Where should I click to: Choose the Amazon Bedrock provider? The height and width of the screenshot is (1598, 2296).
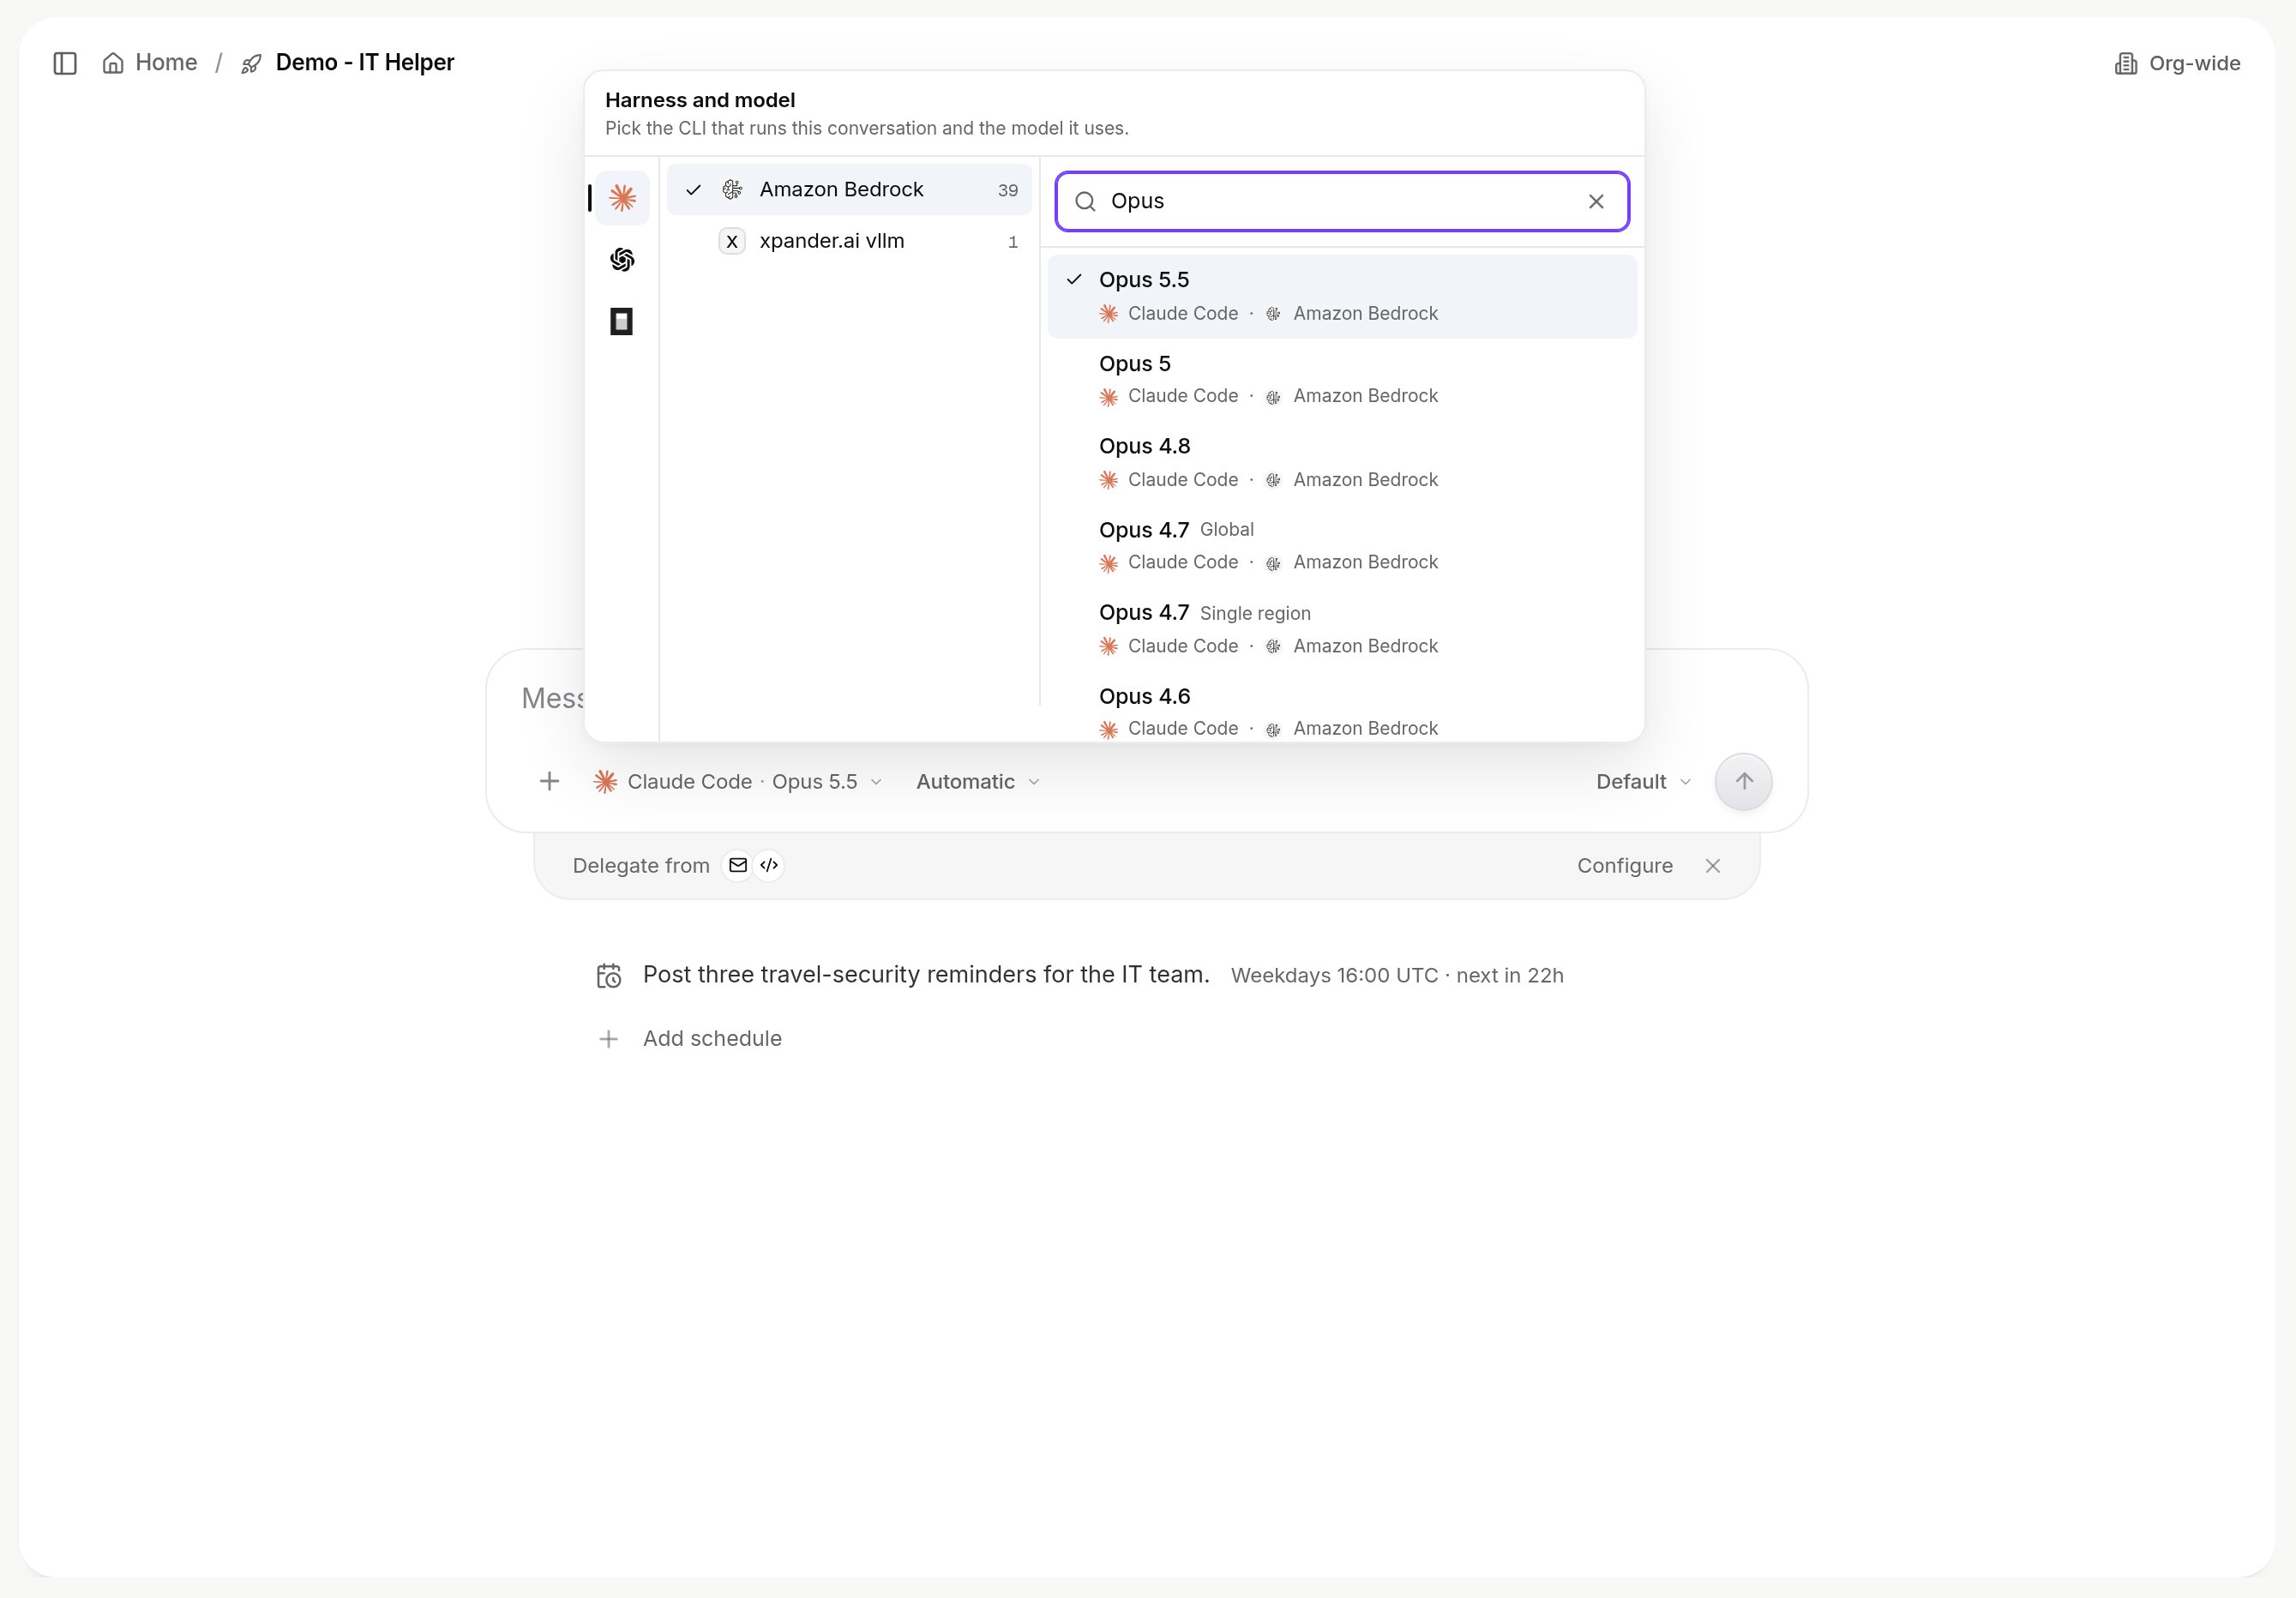click(x=849, y=190)
